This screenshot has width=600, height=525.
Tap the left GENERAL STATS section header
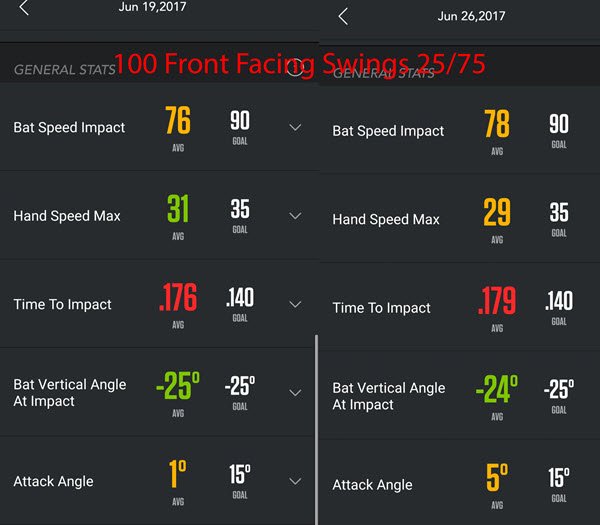coord(64,70)
